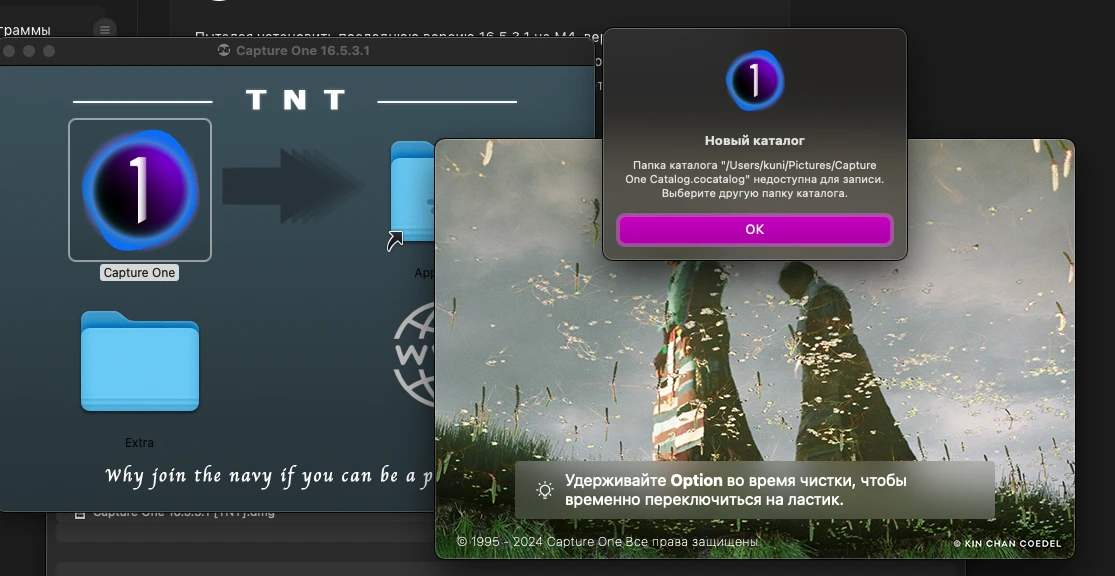Confirm the Новый каталог dialog with OK
1115x576 pixels.
pyautogui.click(x=754, y=230)
